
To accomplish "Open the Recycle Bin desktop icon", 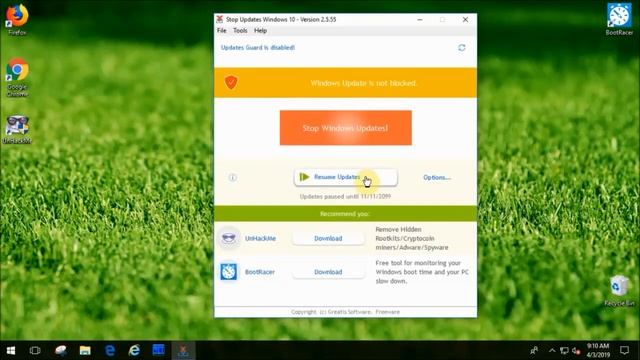I will [619, 290].
